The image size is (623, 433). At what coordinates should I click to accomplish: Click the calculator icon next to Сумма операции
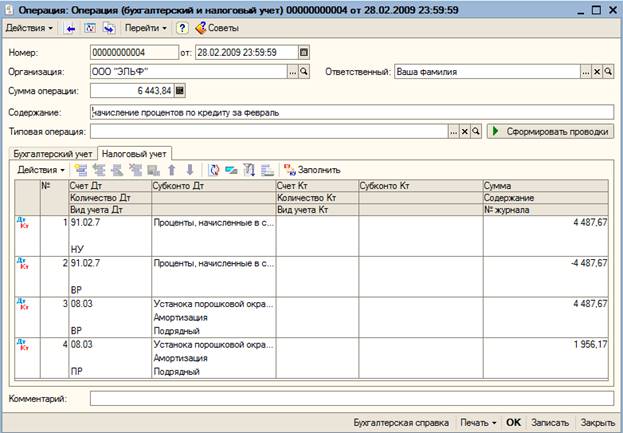pos(180,91)
